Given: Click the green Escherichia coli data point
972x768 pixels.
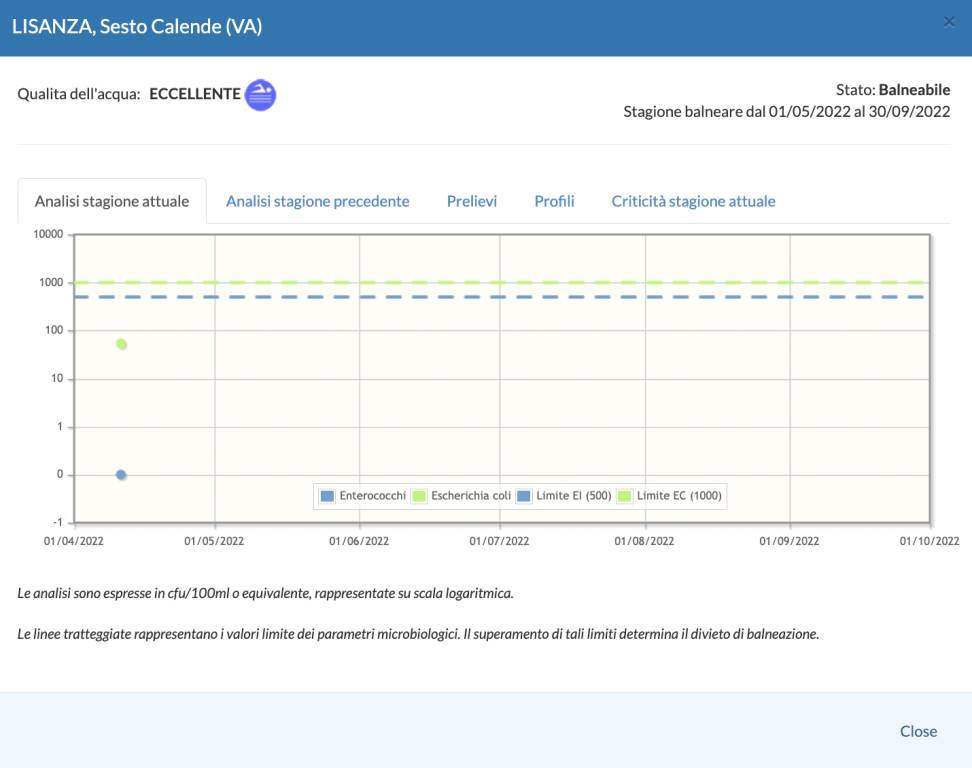Looking at the screenshot, I should [122, 344].
